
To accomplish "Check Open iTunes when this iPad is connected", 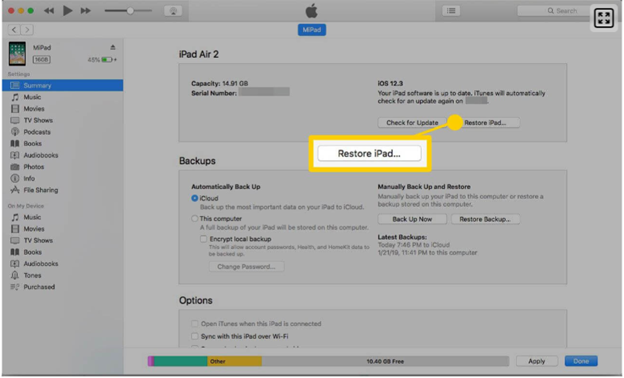I will 195,323.
